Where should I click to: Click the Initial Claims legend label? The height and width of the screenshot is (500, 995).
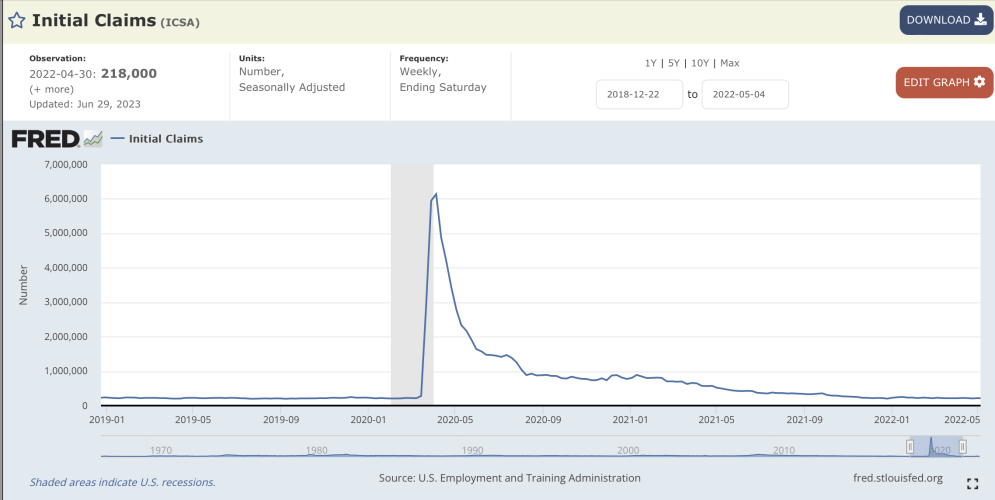(x=165, y=139)
